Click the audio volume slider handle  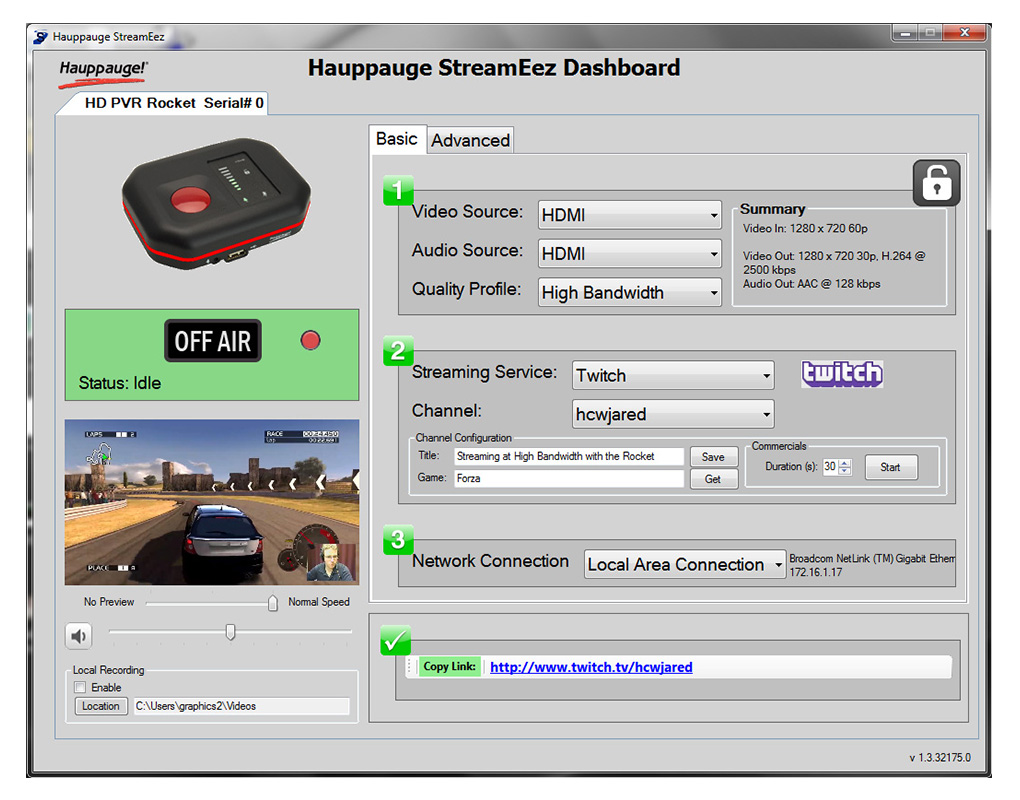231,632
